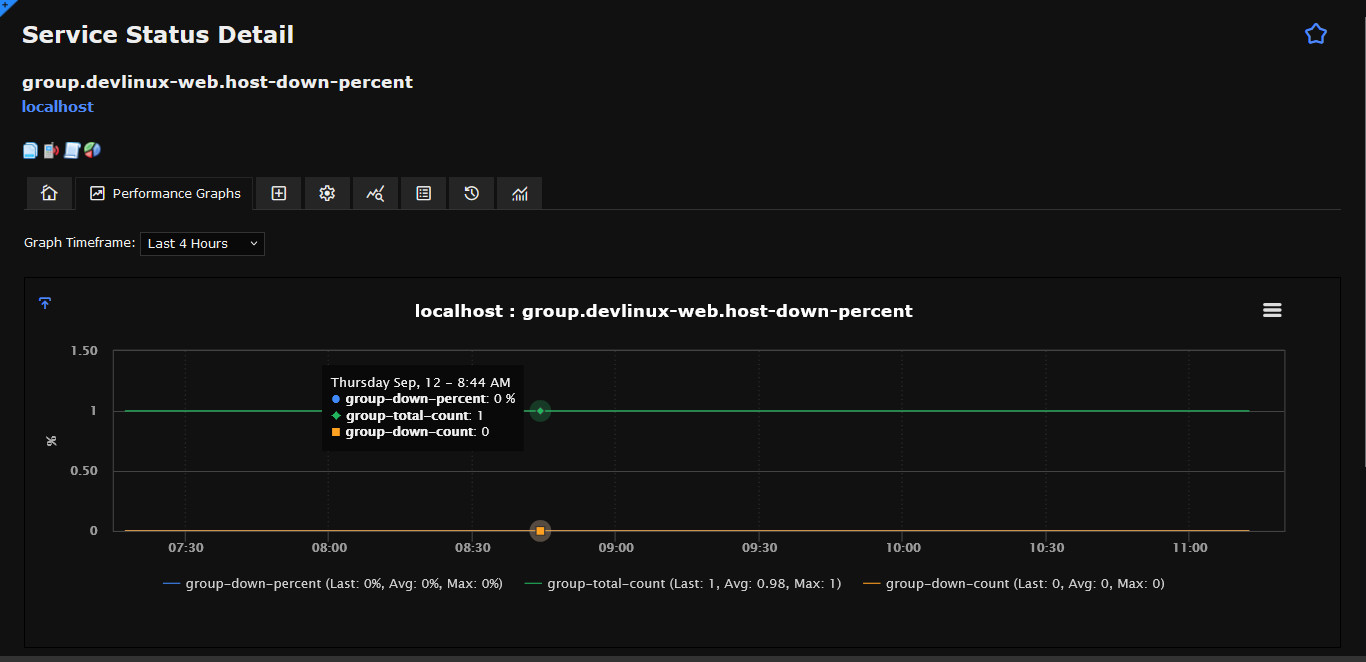Click the scroll history document icon

click(71, 150)
